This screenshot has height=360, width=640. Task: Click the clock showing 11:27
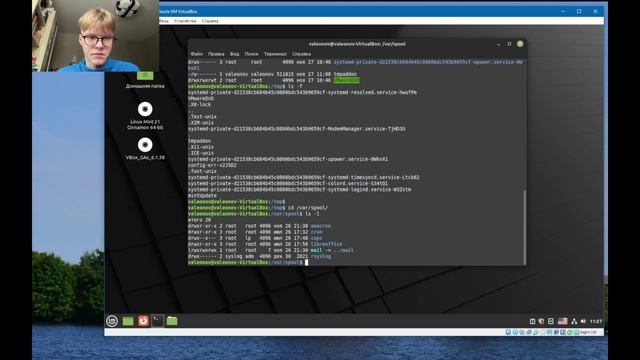point(596,321)
